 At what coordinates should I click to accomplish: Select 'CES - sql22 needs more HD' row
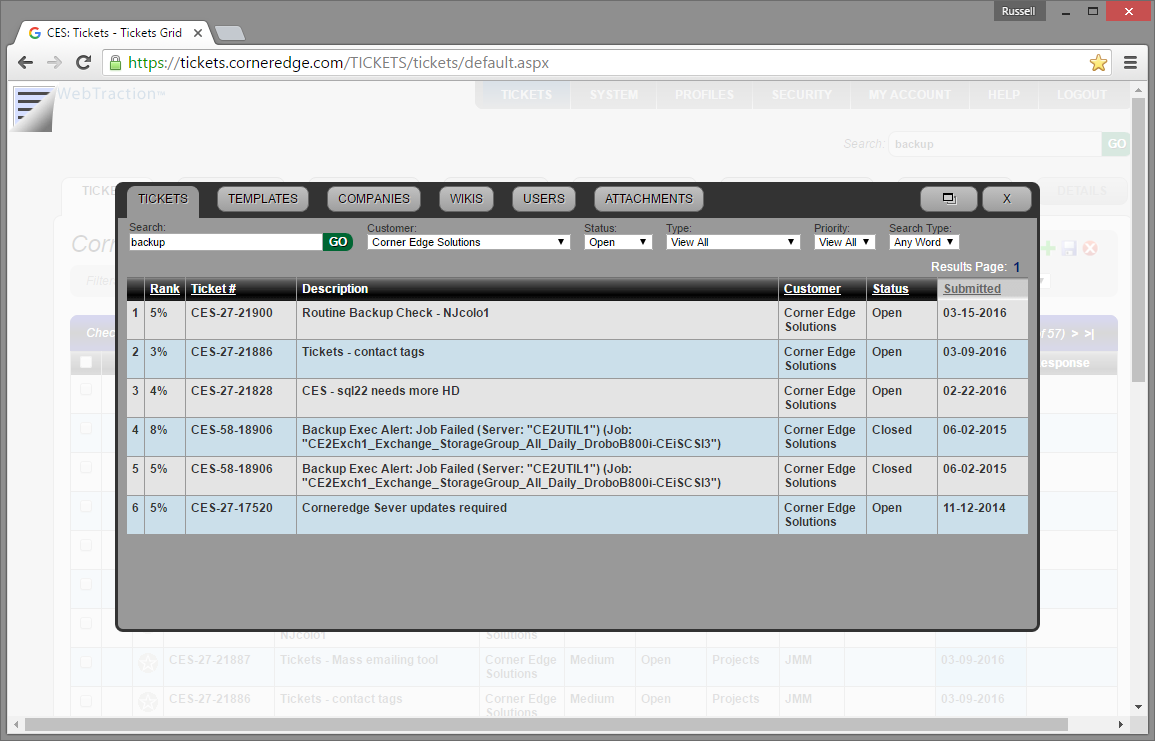578,398
